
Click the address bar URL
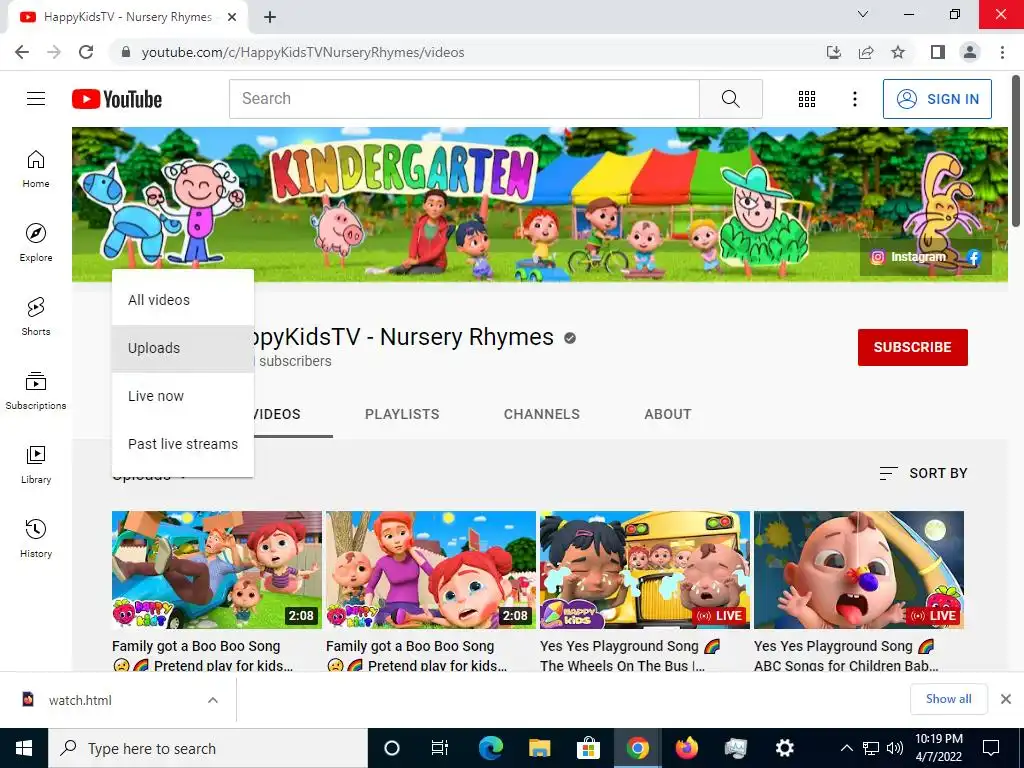coord(303,52)
